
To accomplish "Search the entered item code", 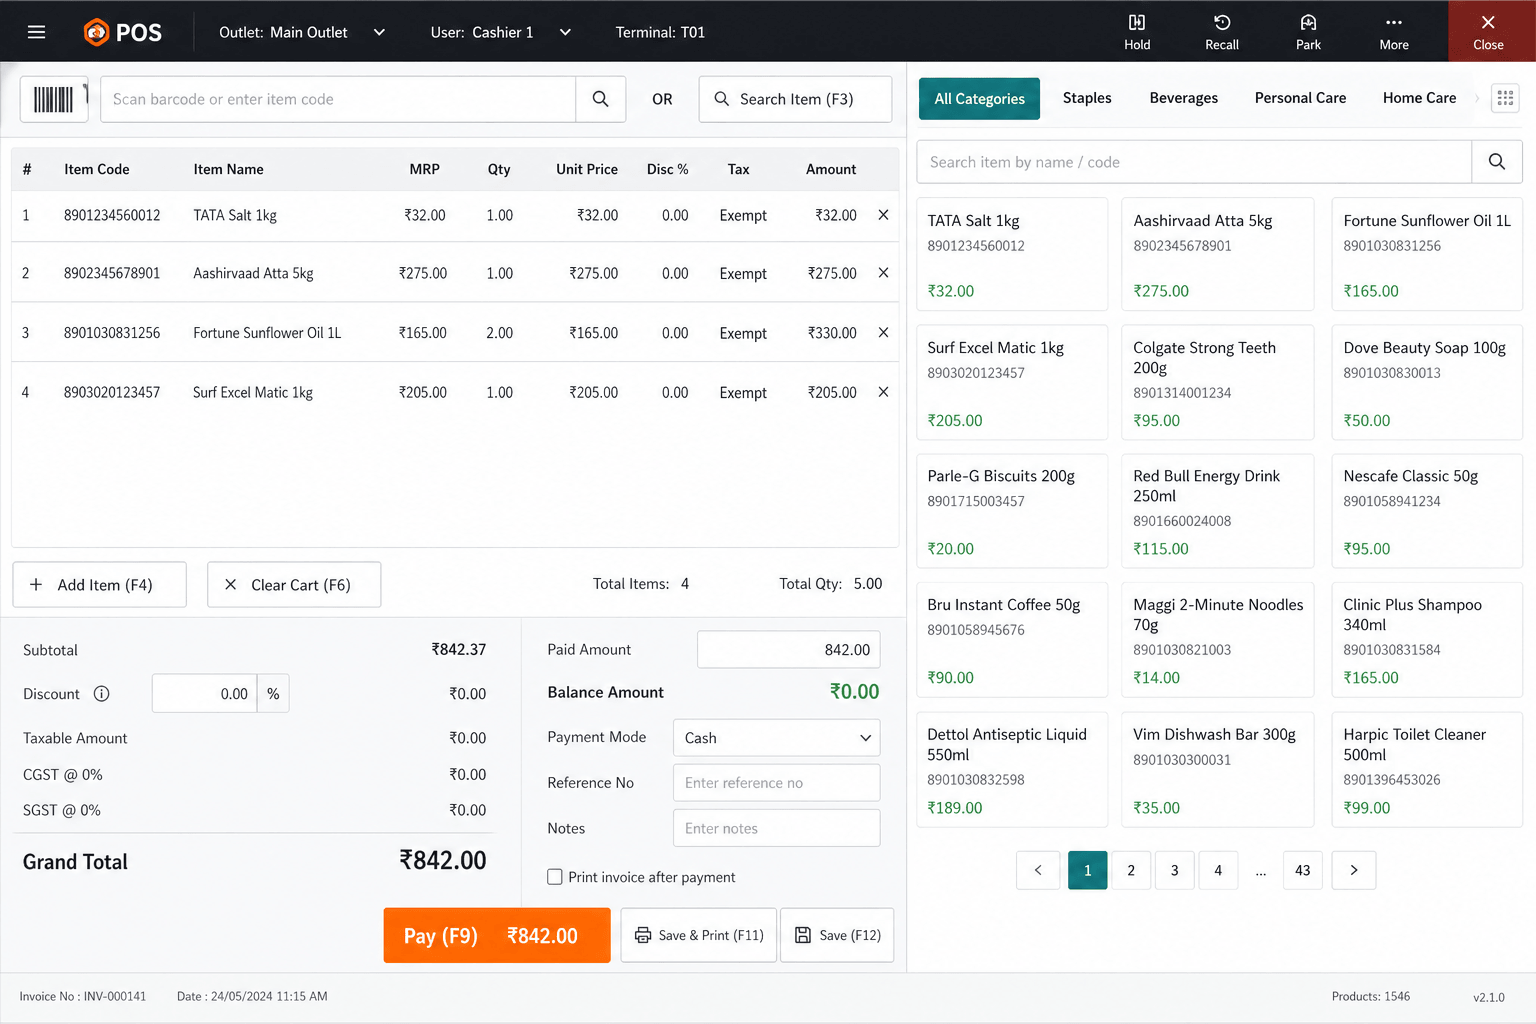I will (600, 99).
